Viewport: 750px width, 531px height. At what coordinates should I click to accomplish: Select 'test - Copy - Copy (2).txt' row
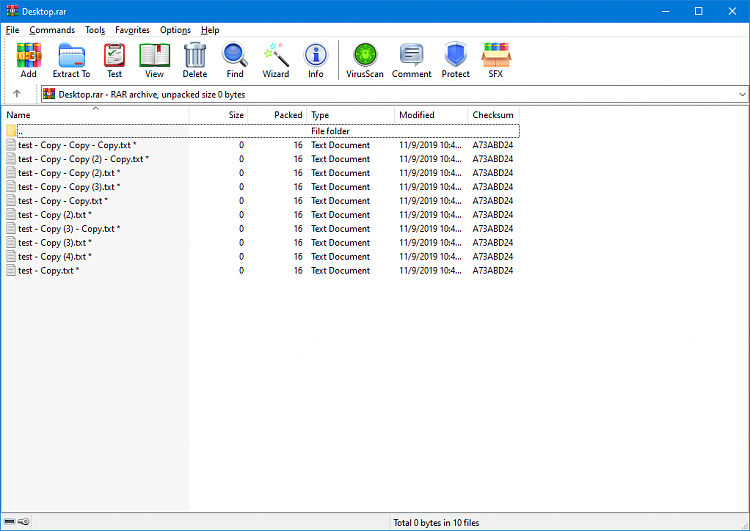[261, 173]
